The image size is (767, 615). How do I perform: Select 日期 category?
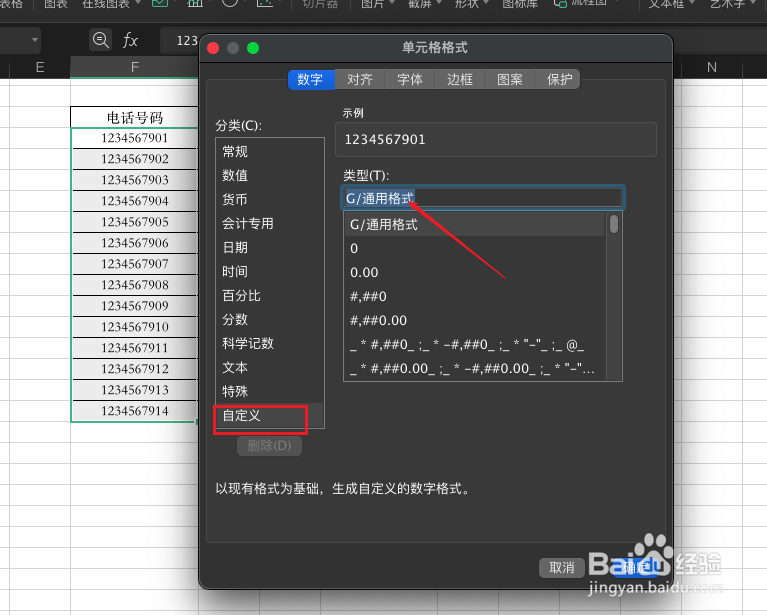tap(269, 248)
